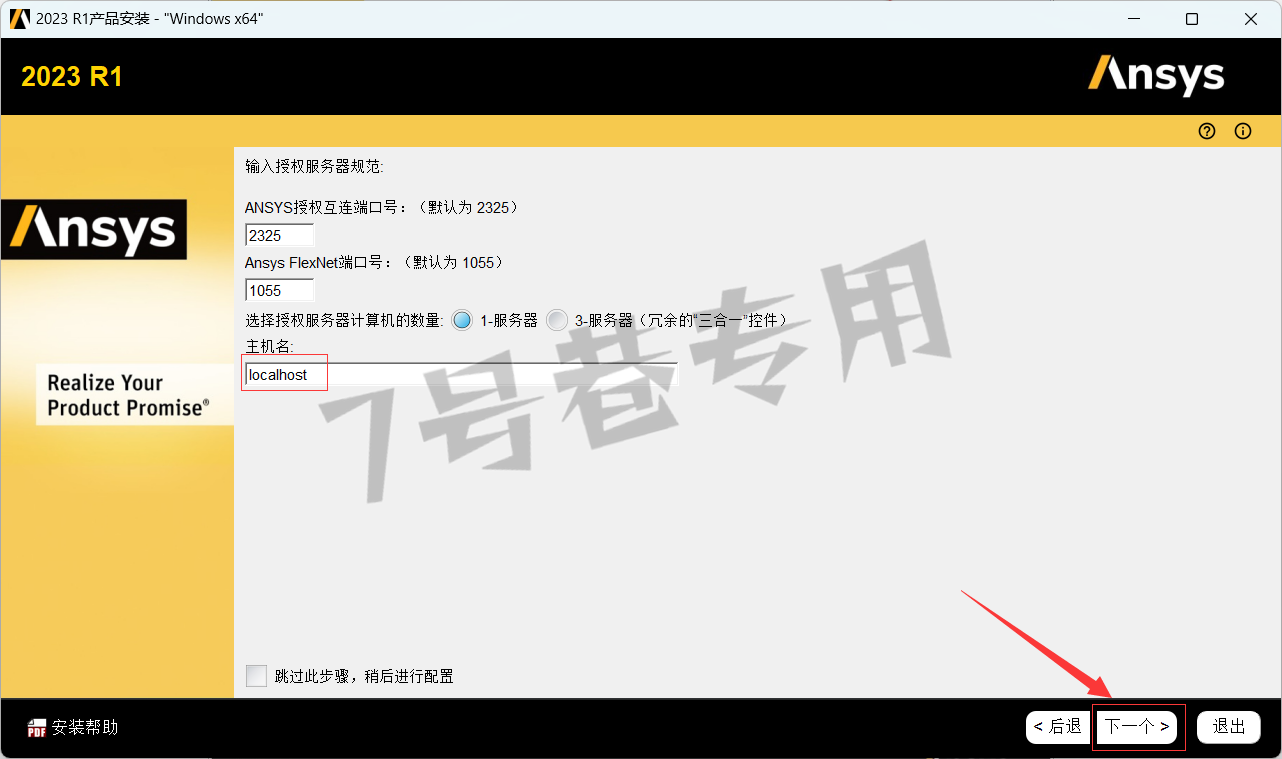
Task: Close the installer window
Action: pyautogui.click(x=1251, y=19)
